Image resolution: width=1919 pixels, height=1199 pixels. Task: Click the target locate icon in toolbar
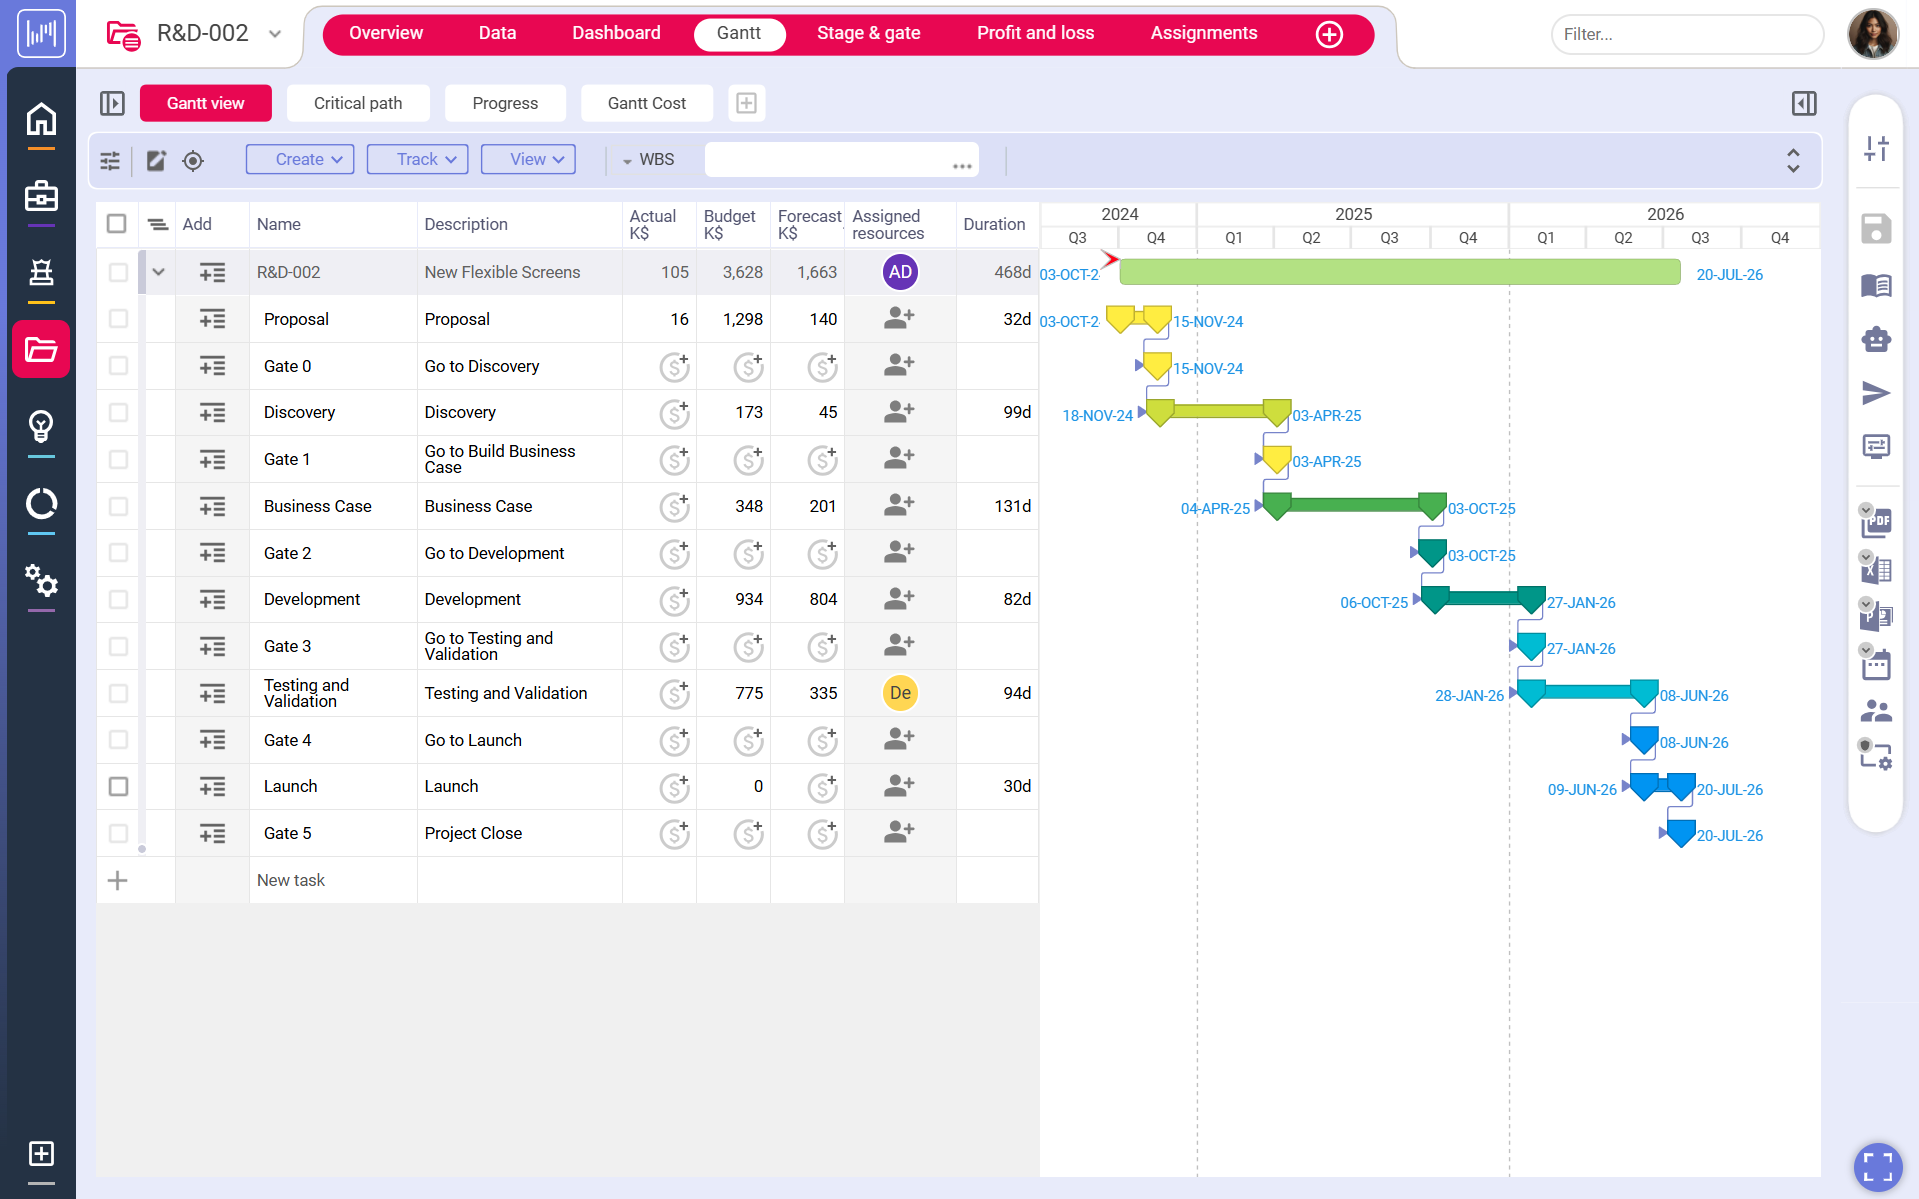193,160
